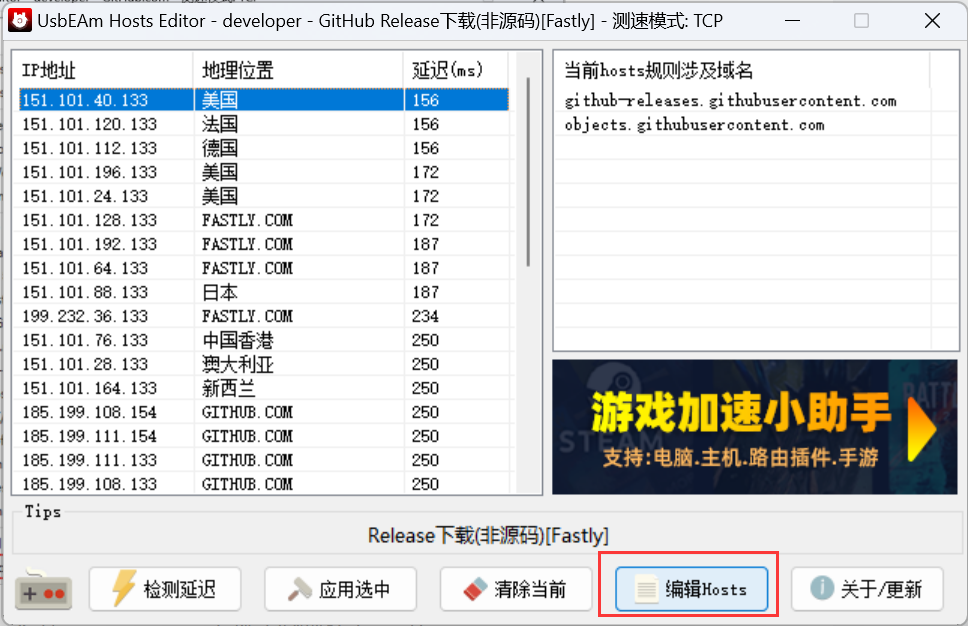This screenshot has width=968, height=626.
Task: Select the row 151.101.28.133
Action: tap(264, 364)
